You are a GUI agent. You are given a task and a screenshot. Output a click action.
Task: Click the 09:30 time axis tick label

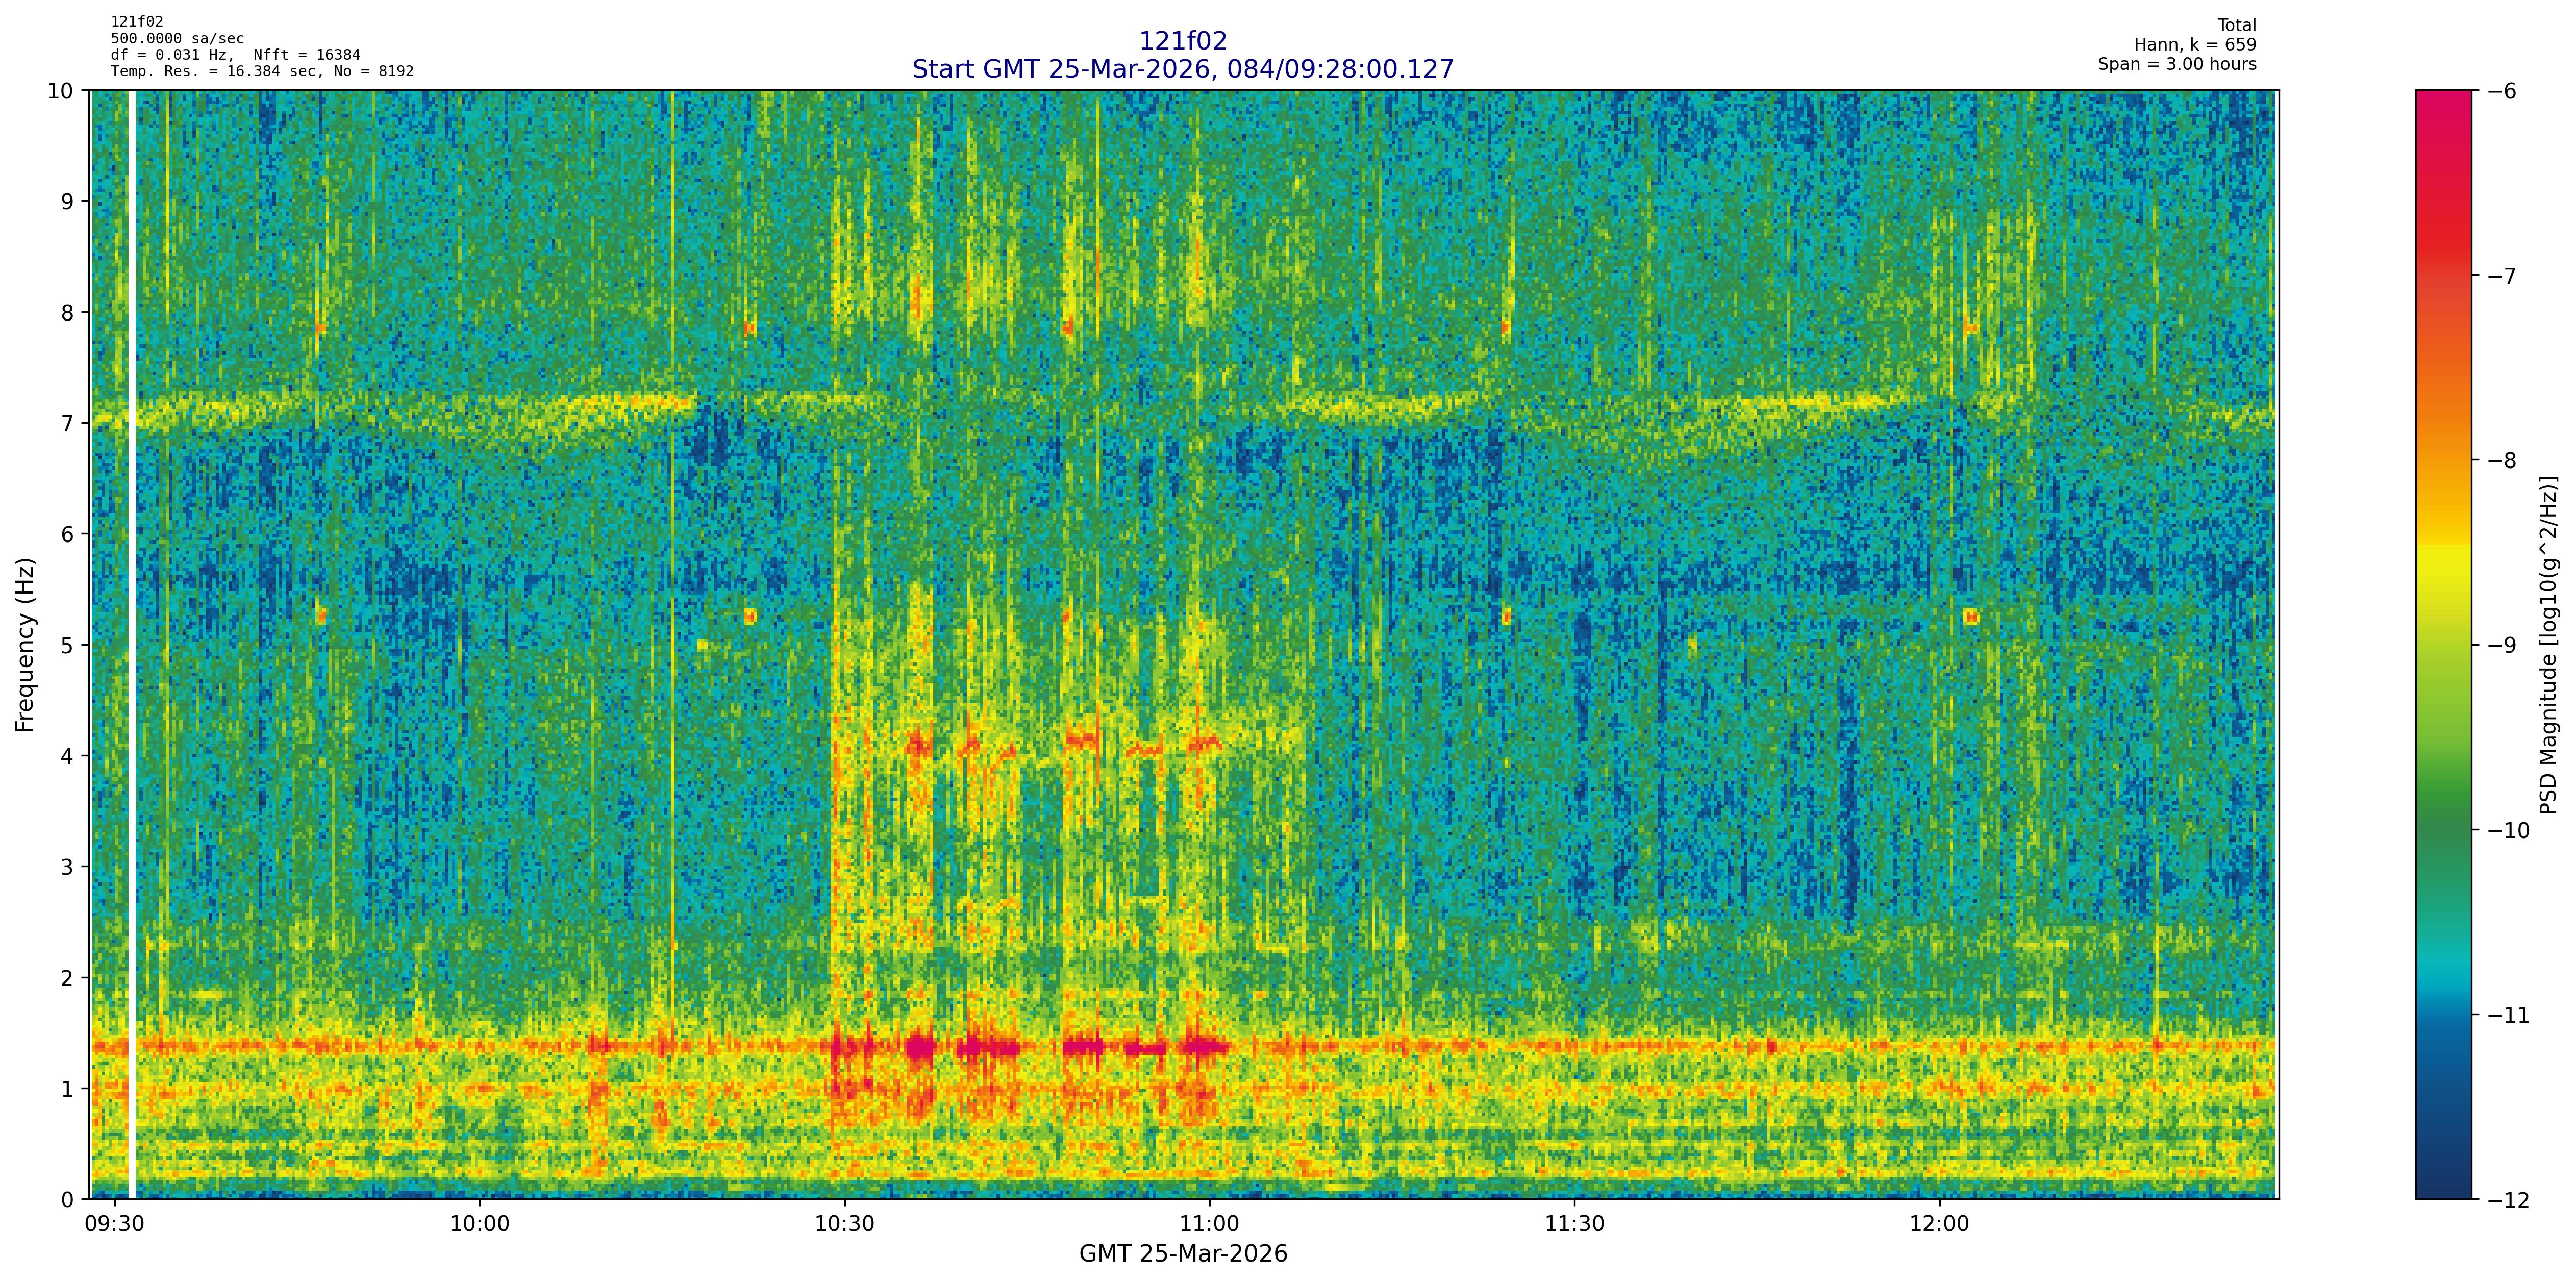[x=115, y=1224]
